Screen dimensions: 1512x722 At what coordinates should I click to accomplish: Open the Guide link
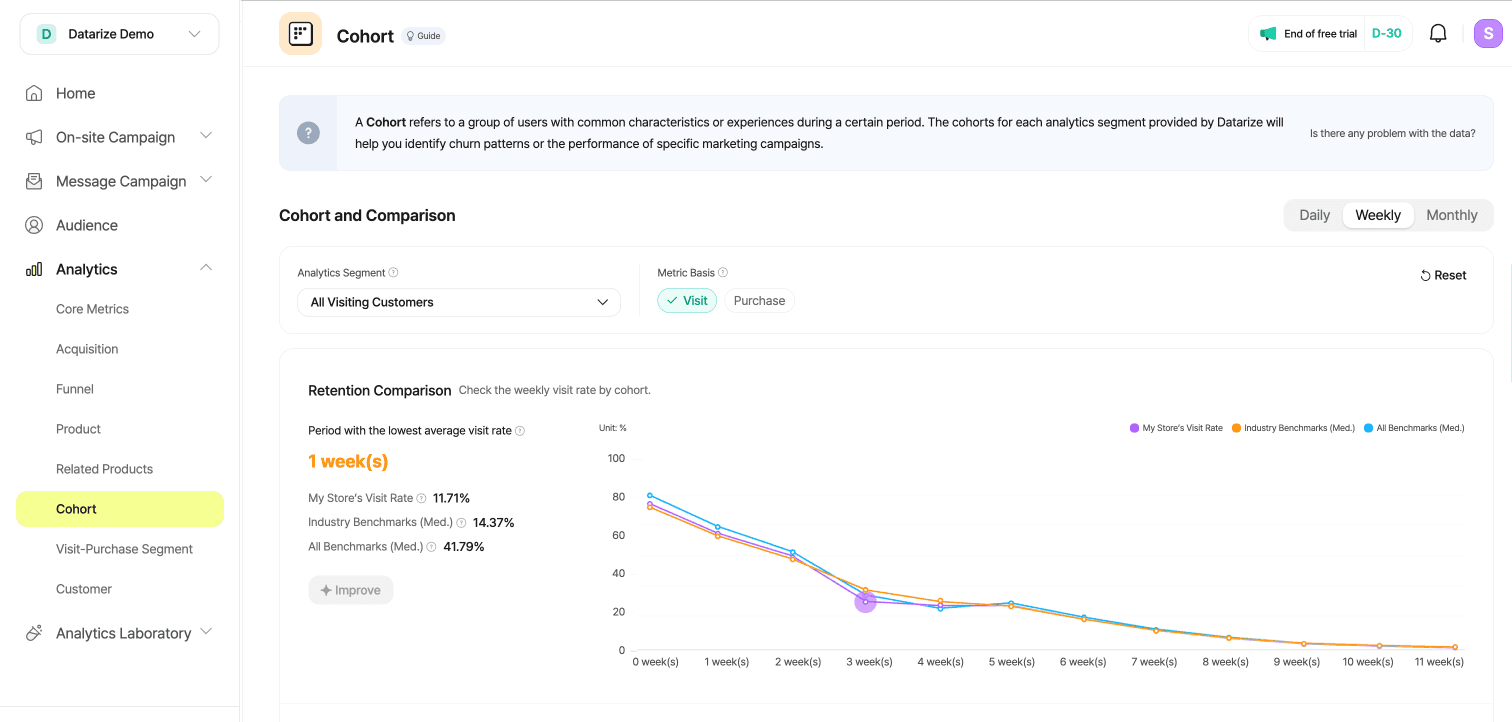pyautogui.click(x=423, y=36)
